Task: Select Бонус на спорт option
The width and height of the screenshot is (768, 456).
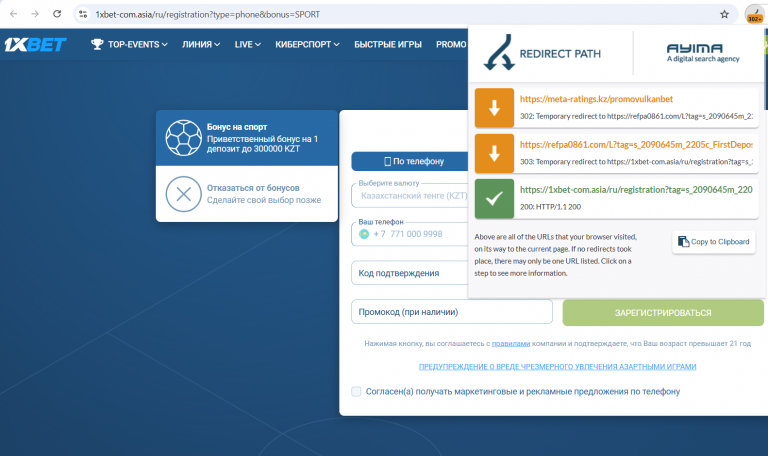Action: 247,138
